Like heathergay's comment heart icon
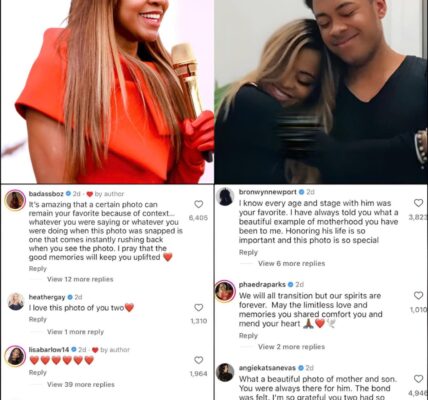 coord(198,308)
